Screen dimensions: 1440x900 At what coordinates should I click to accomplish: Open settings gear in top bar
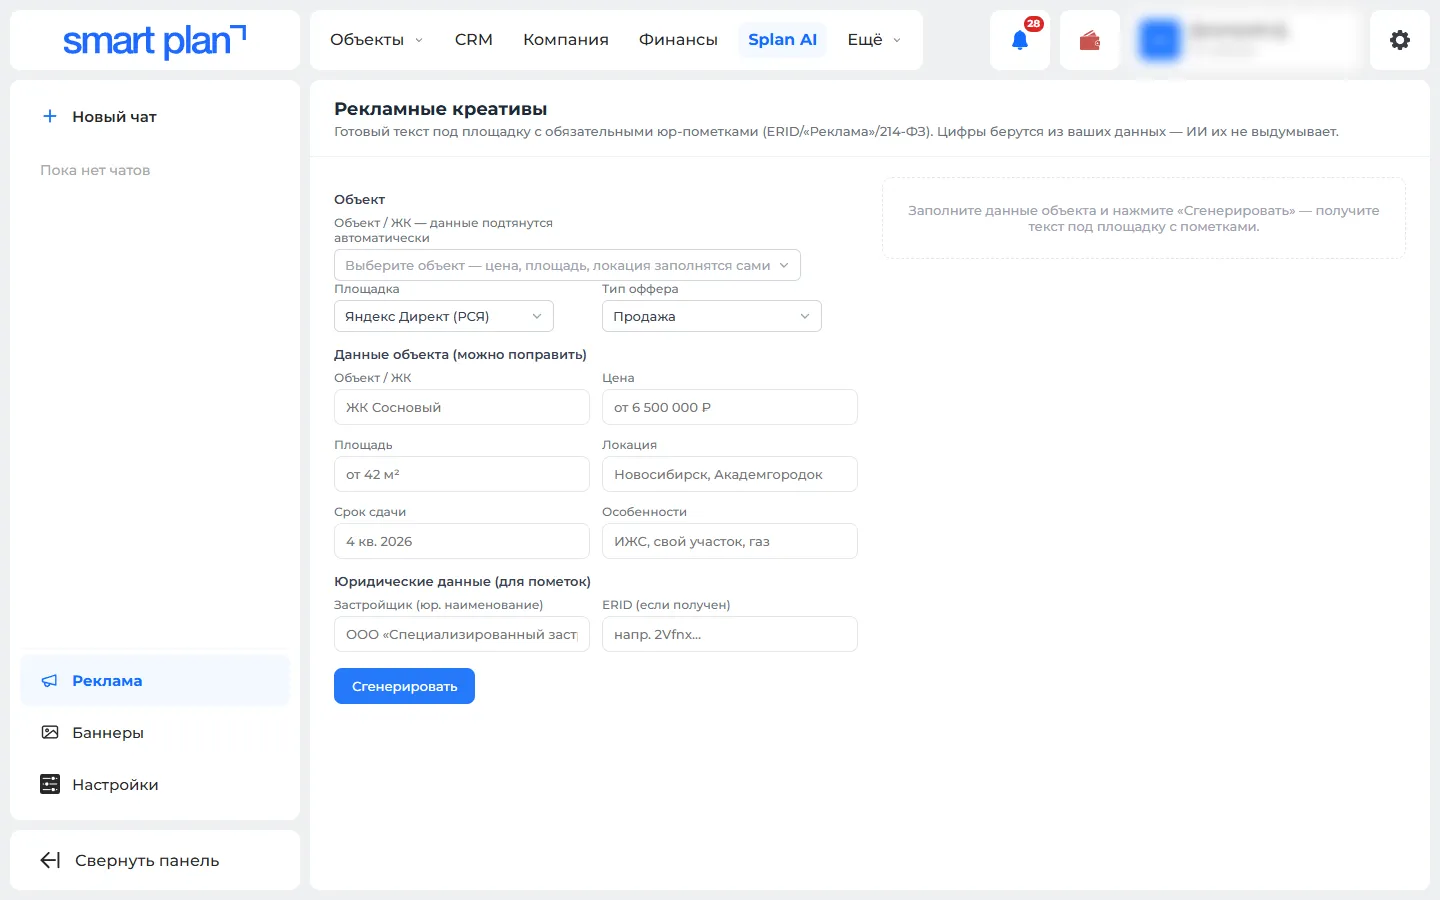1400,40
